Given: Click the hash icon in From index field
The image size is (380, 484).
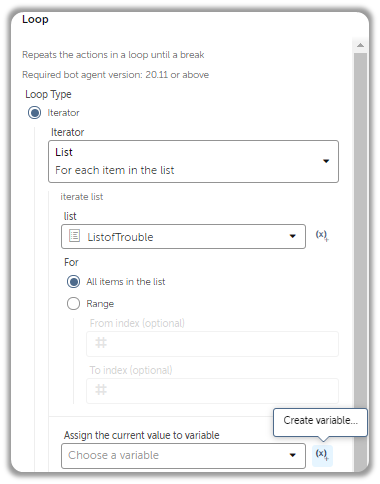Looking at the screenshot, I should 101,343.
